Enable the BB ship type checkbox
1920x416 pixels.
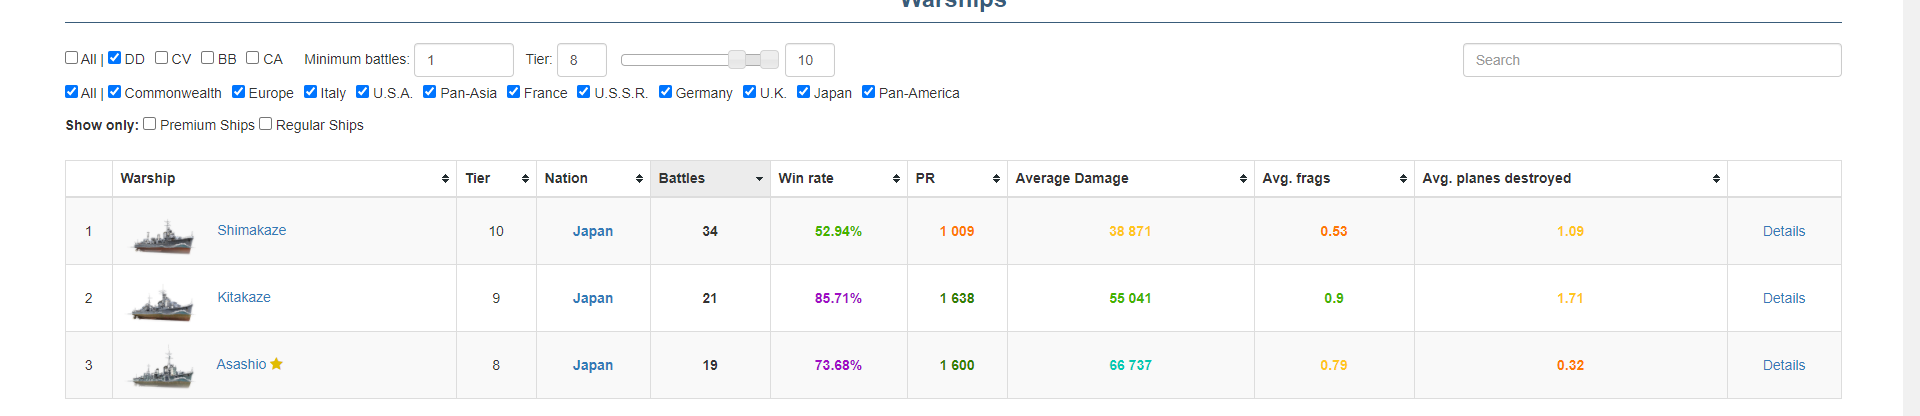coord(208,58)
